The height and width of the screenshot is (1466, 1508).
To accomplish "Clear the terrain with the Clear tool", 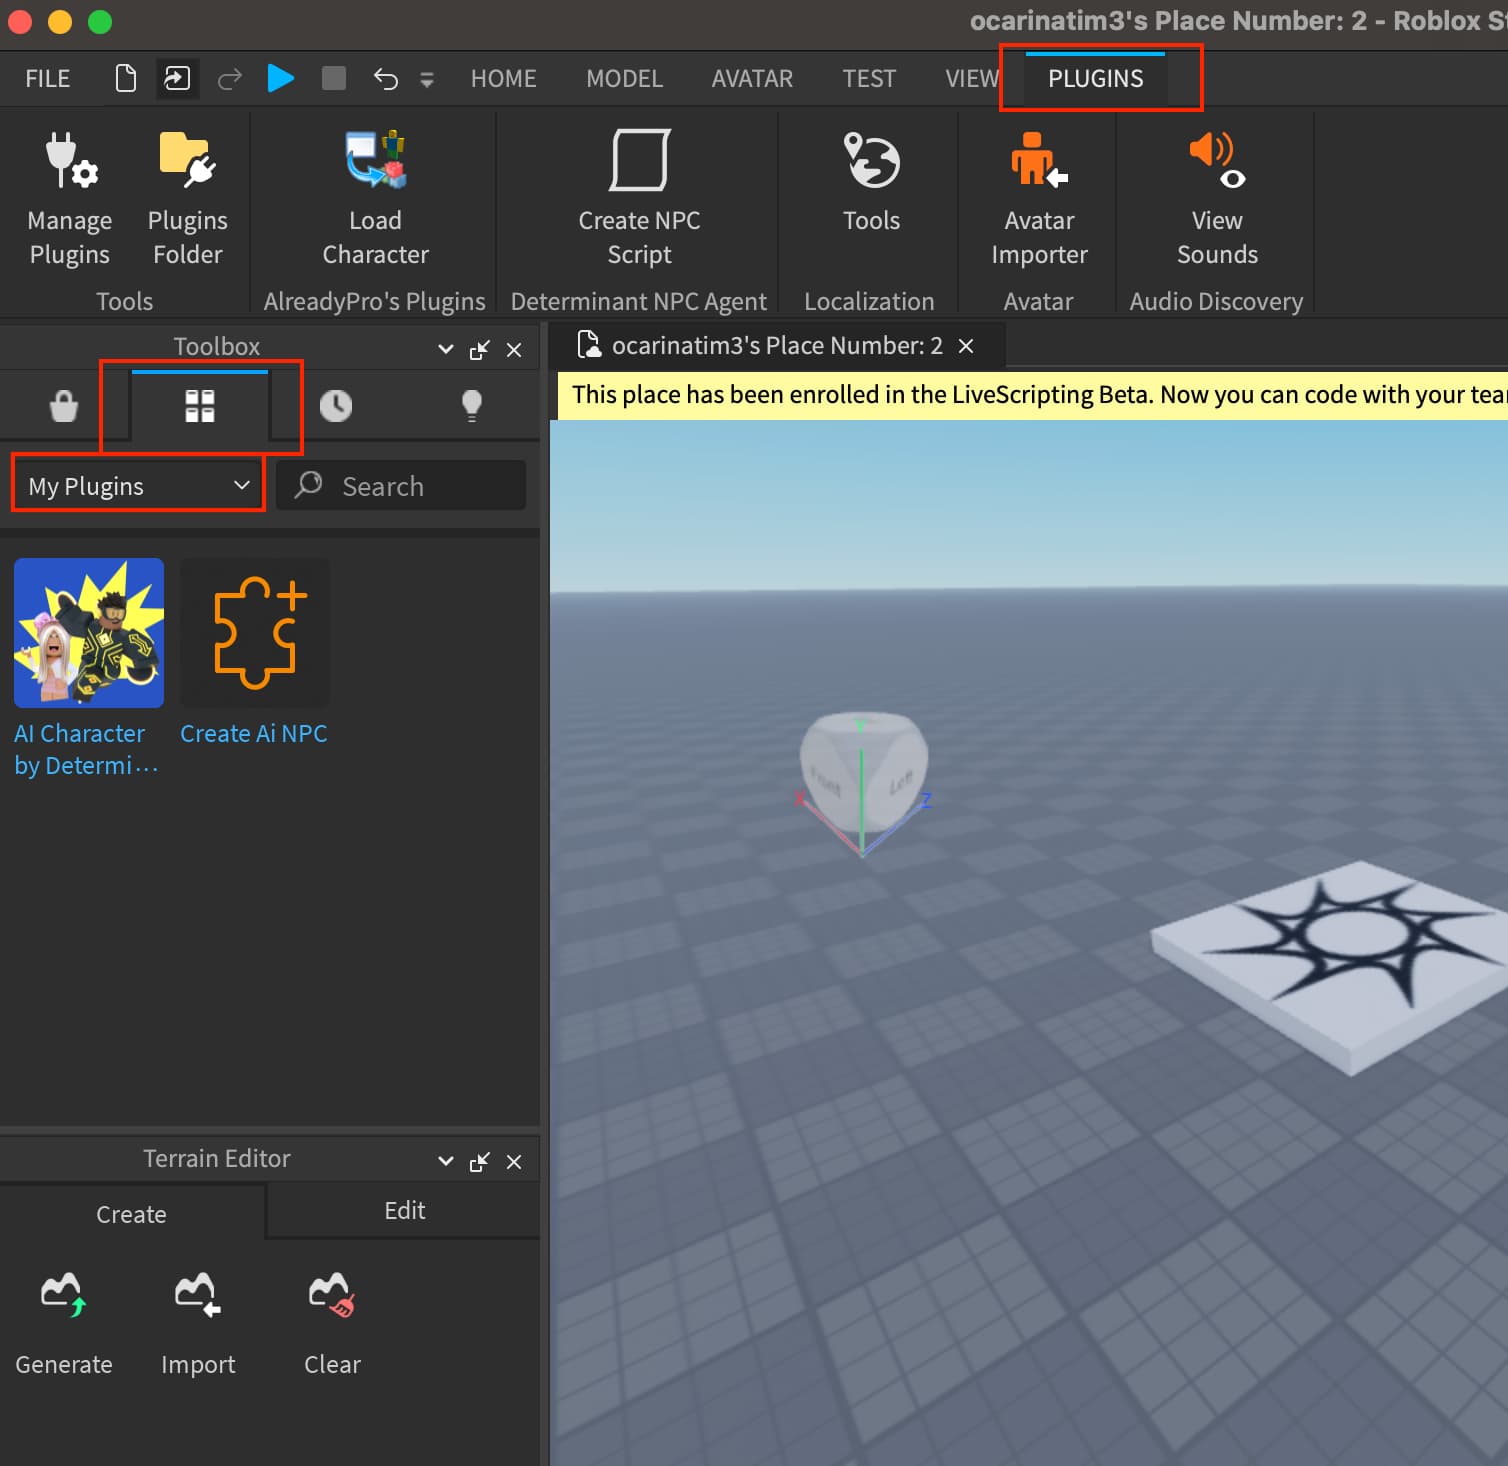I will 332,1296.
